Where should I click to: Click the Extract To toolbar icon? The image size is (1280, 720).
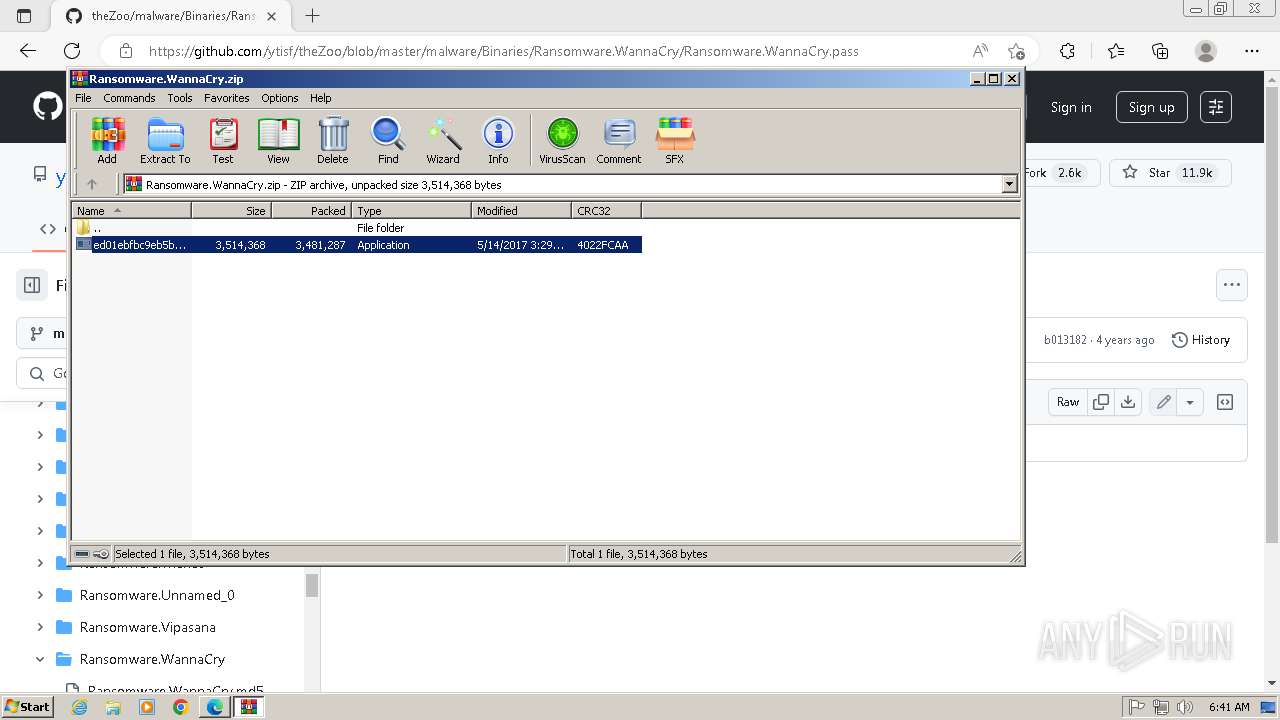coord(165,140)
